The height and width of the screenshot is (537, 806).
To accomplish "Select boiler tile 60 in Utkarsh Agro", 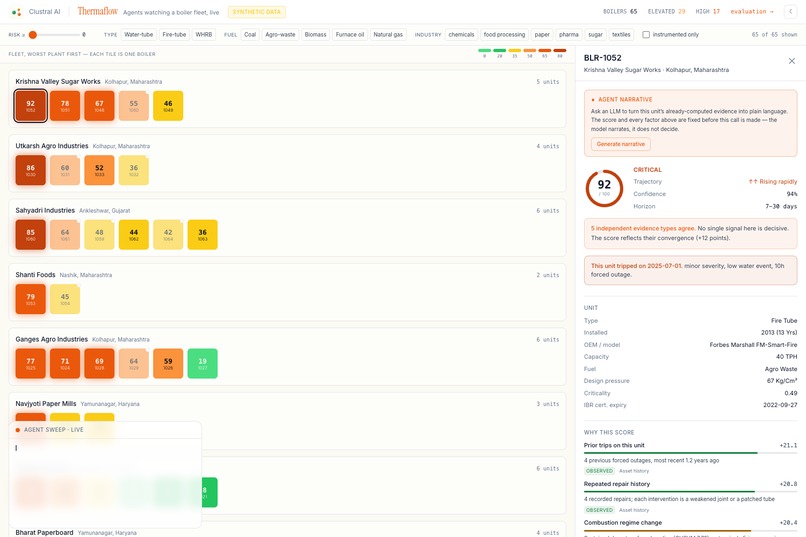I will click(x=65, y=170).
